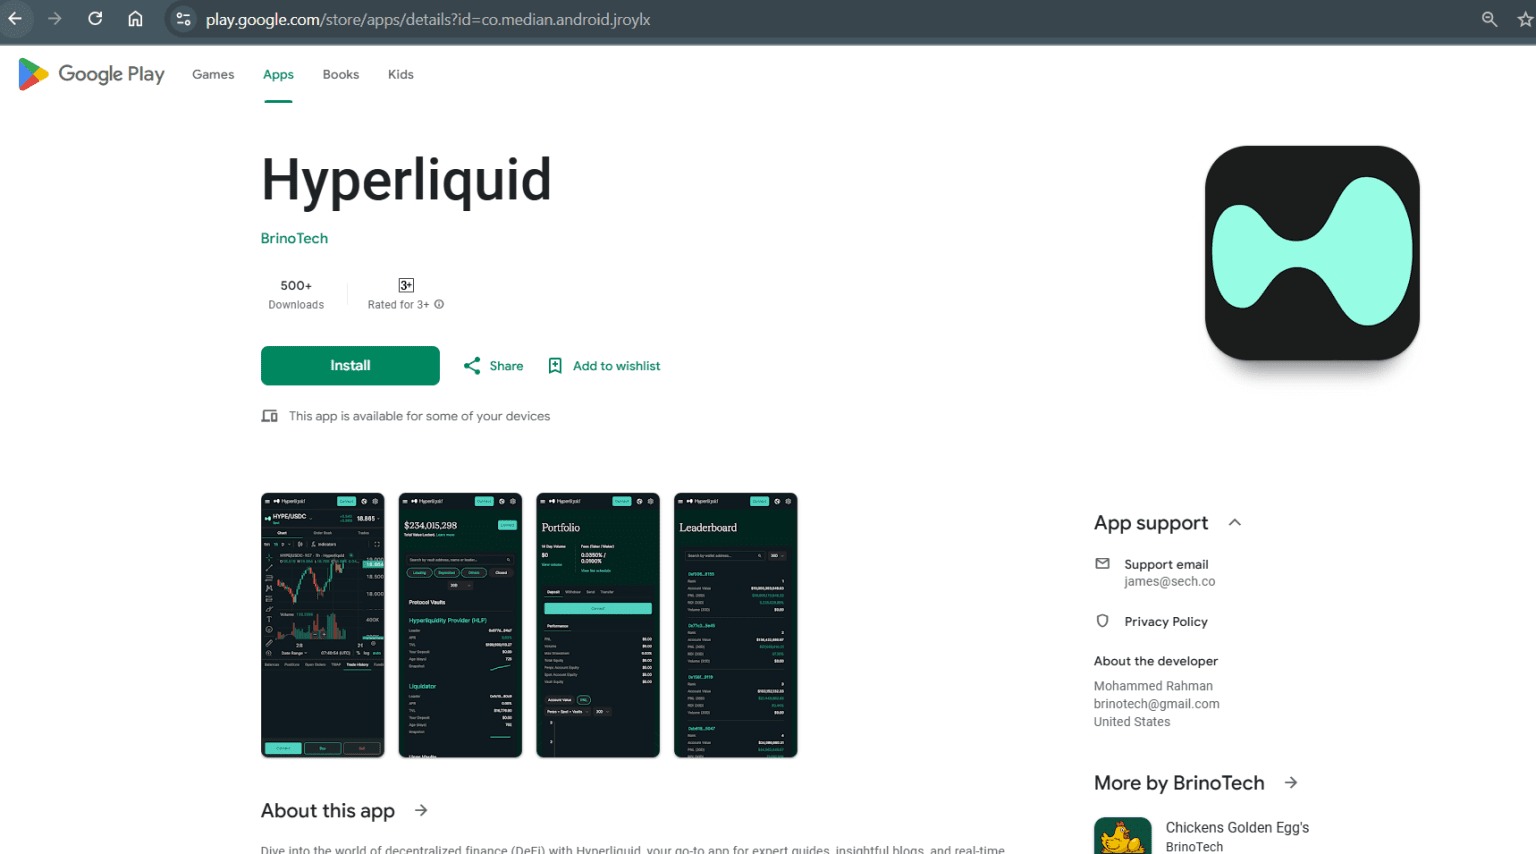The width and height of the screenshot is (1536, 854).
Task: Switch to the Games tab
Action: [x=213, y=75]
